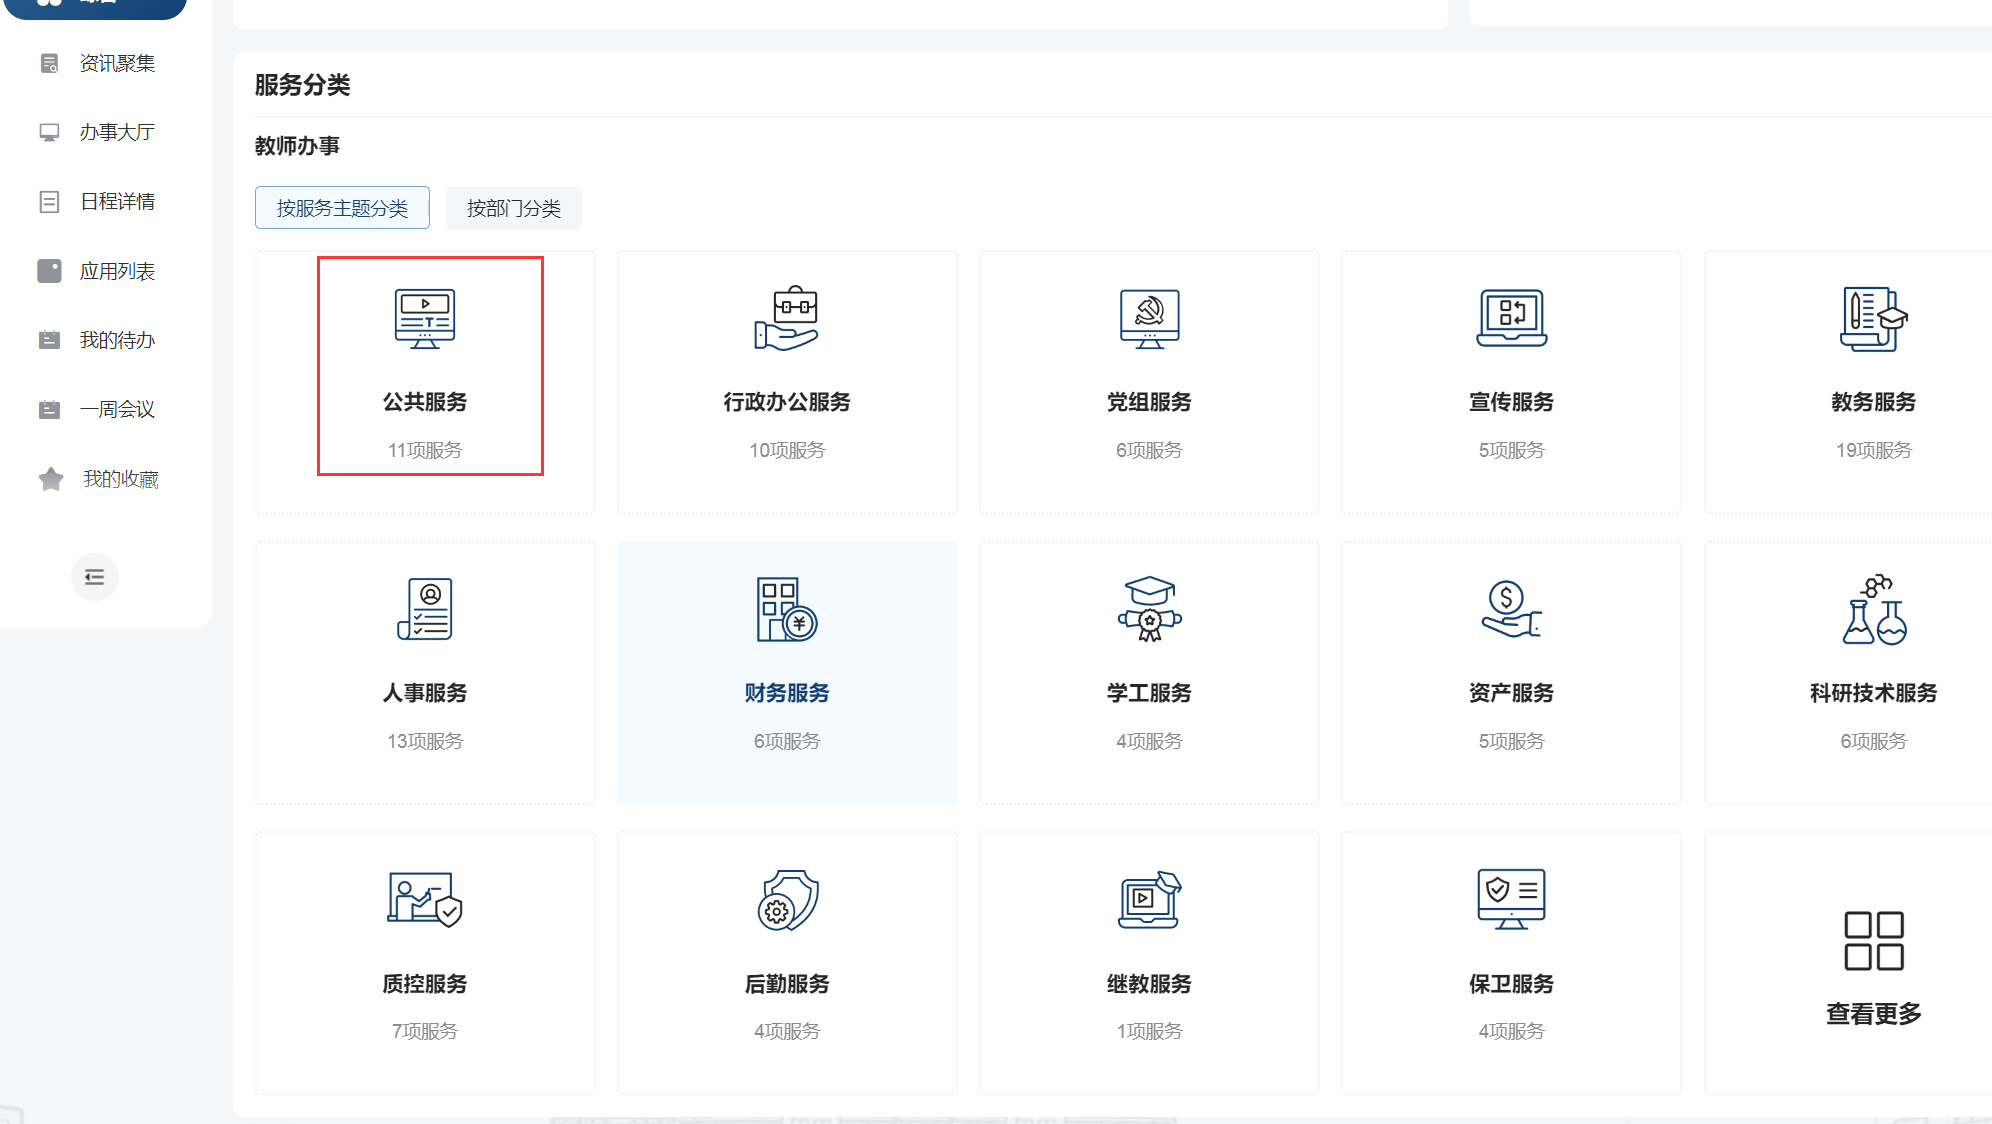
Task: Select the 后勤服务 shield gear icon
Action: pyautogui.click(x=786, y=900)
